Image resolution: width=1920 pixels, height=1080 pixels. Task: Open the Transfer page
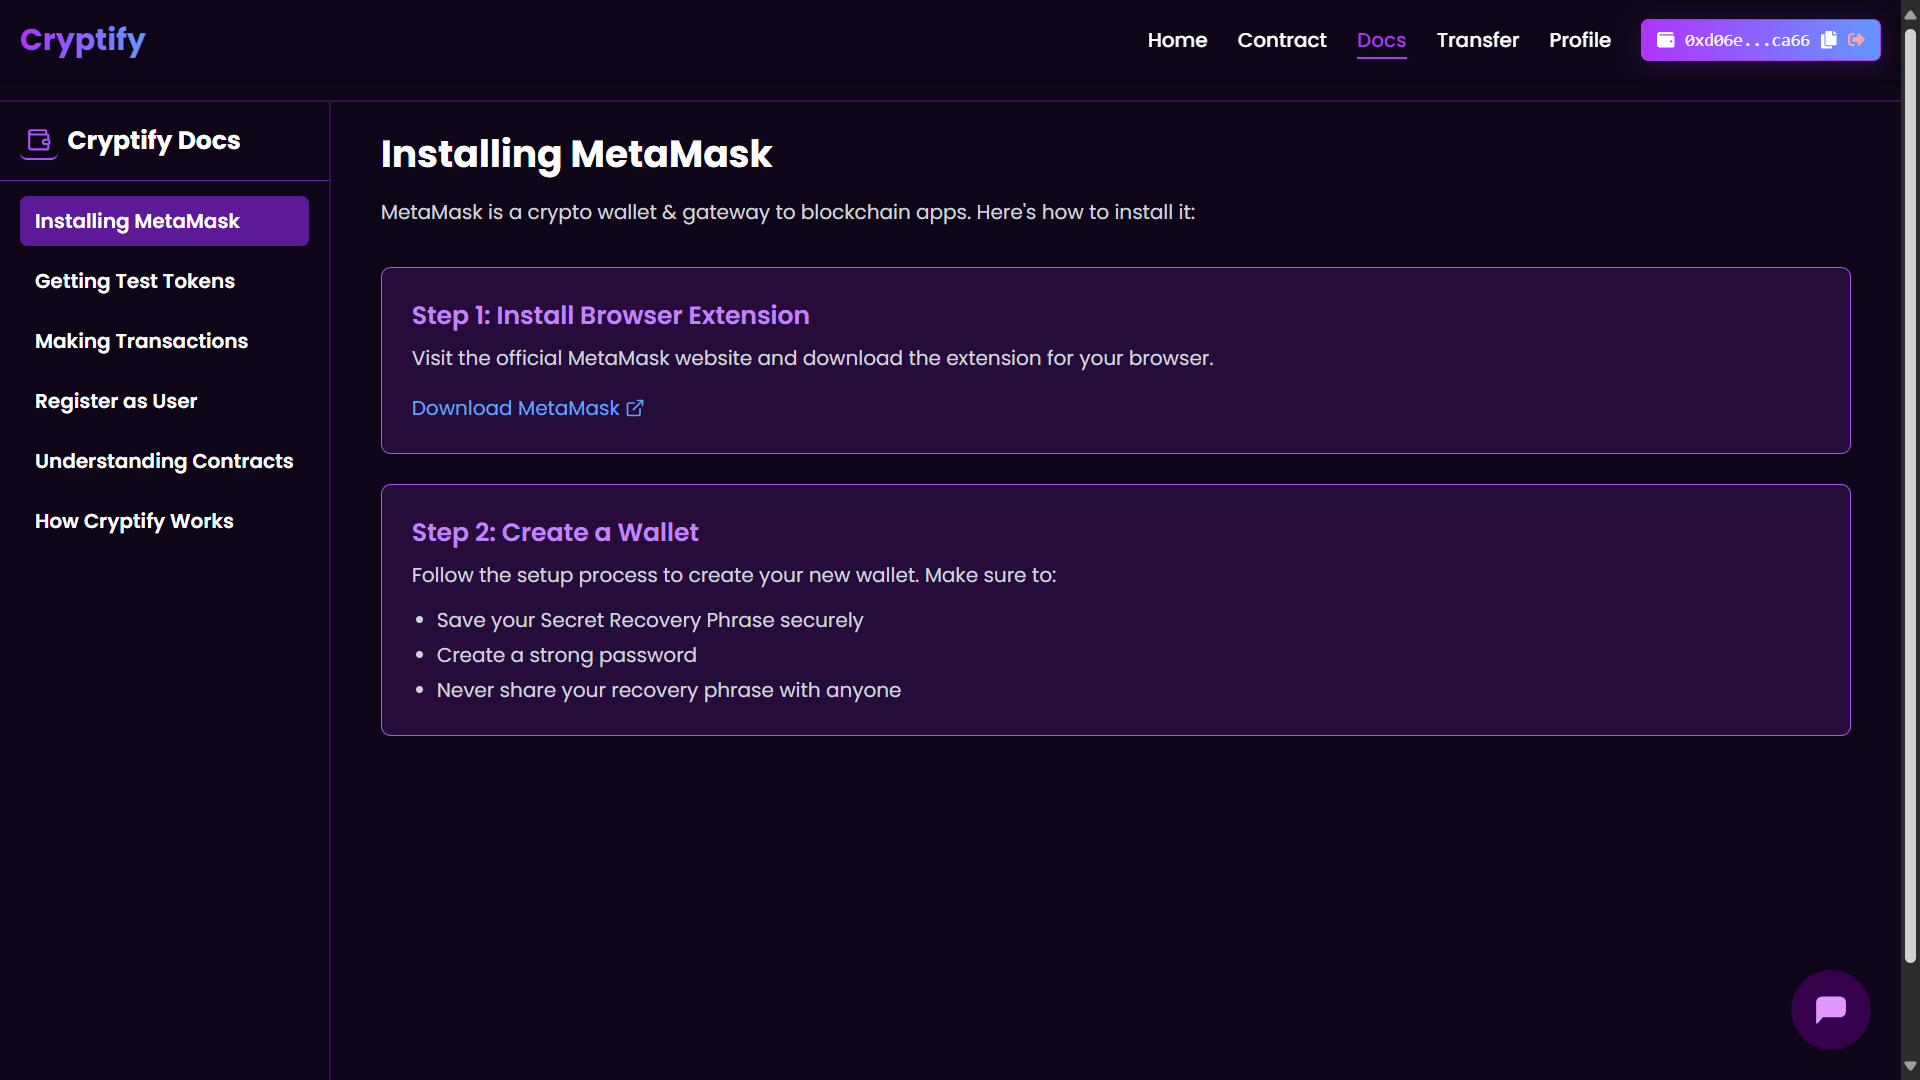pyautogui.click(x=1477, y=40)
